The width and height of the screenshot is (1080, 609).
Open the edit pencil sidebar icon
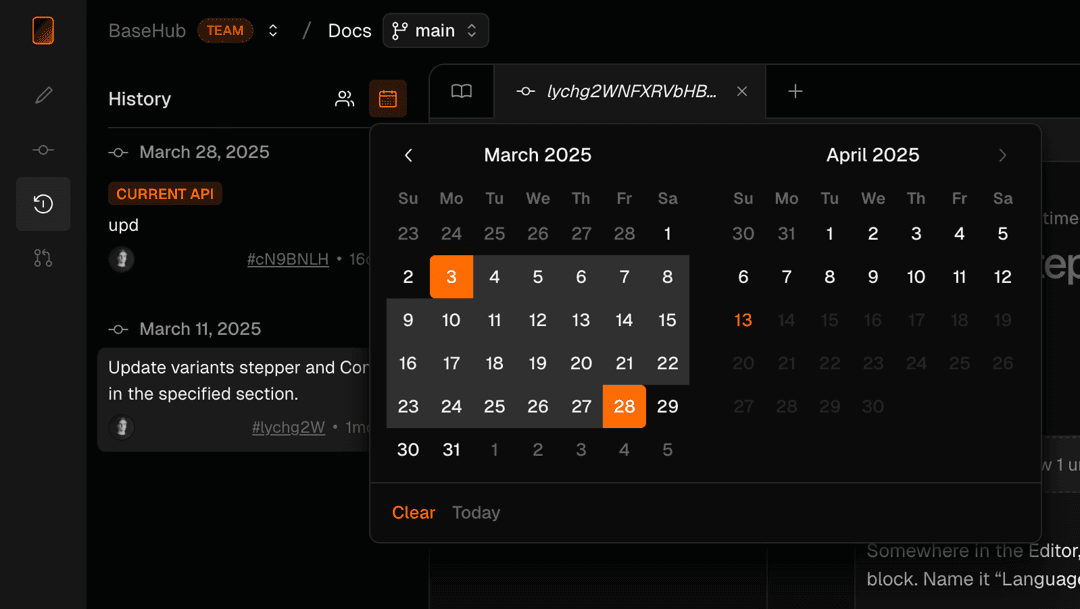[43, 96]
